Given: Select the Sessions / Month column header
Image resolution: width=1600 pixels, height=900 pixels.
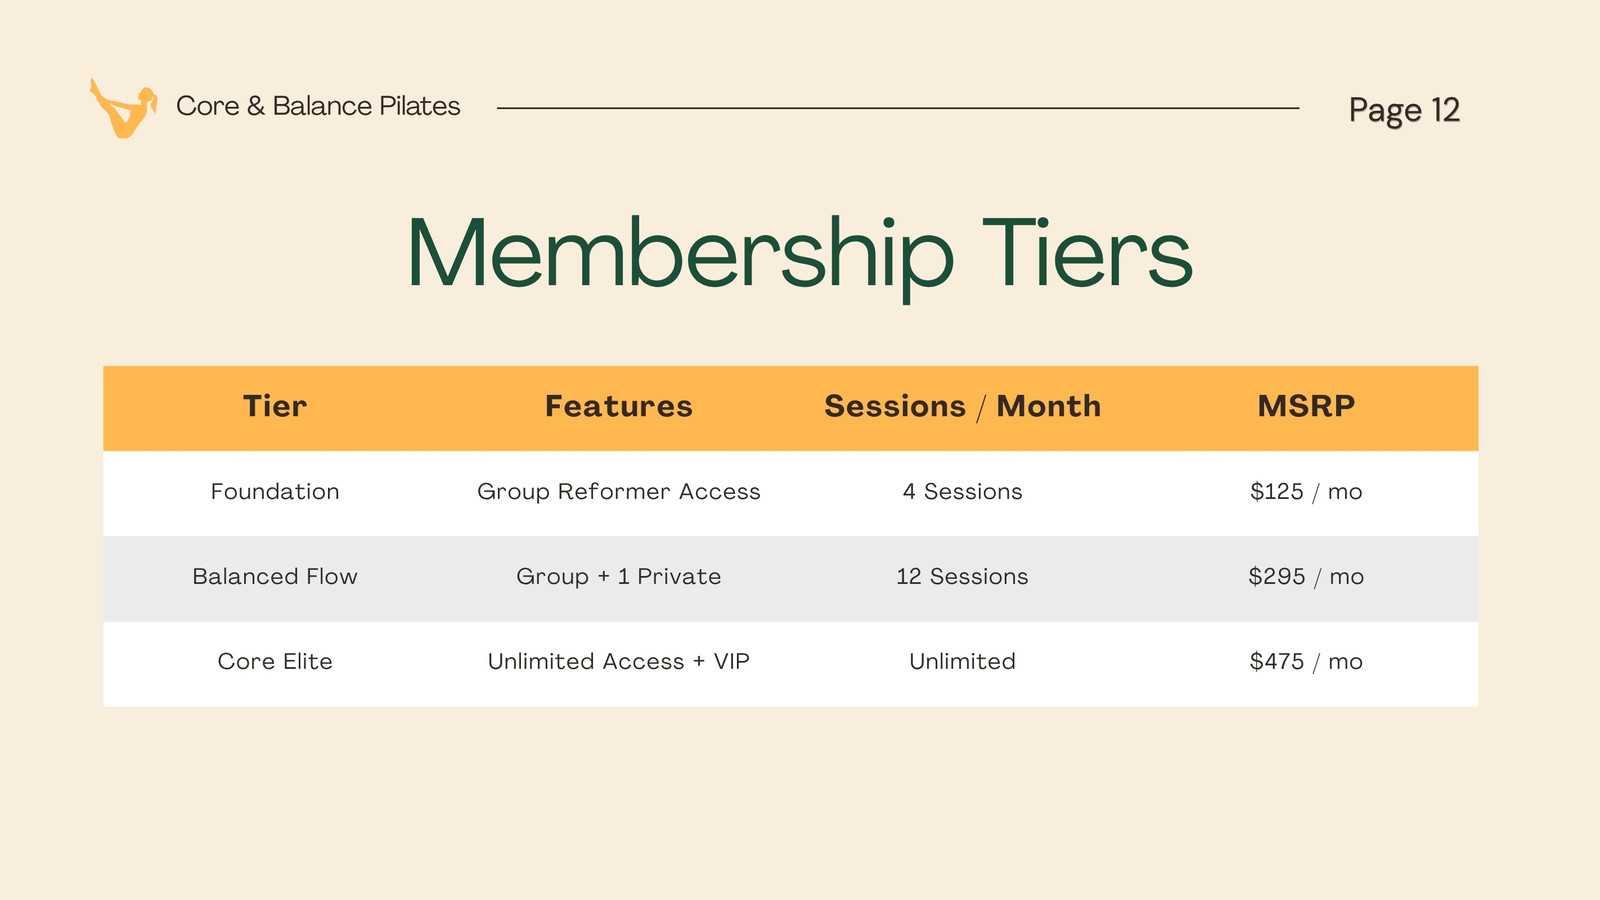Looking at the screenshot, I should click(962, 406).
